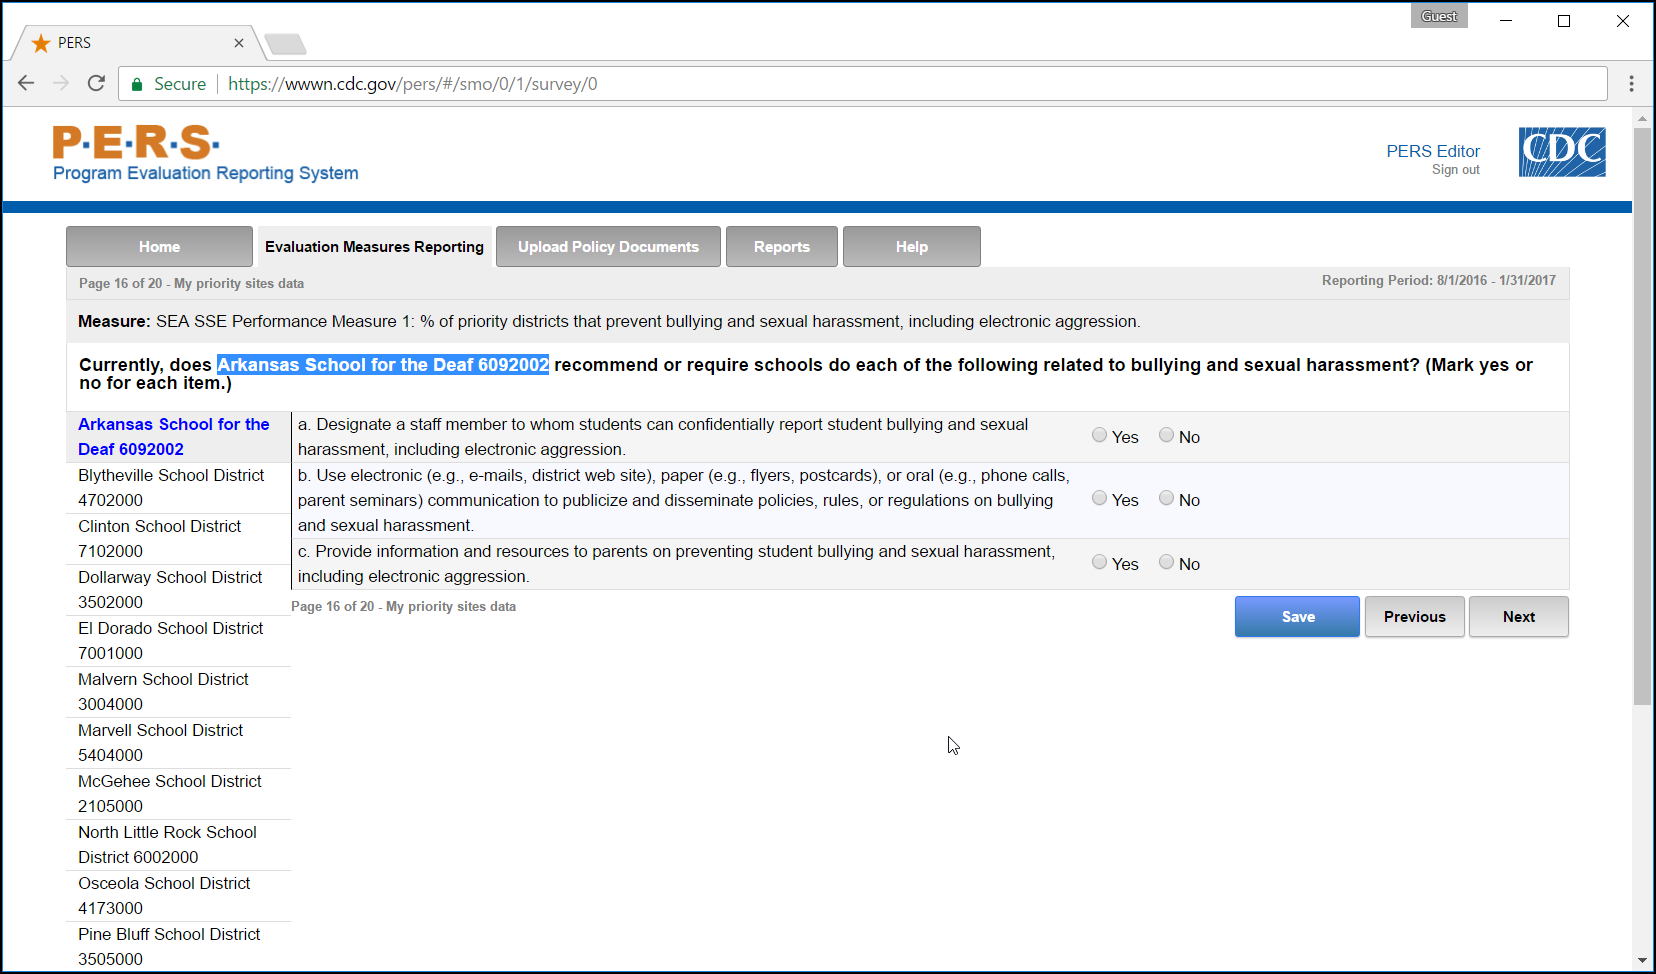Select Malvern School District 3004000
1656x974 pixels.
click(179, 692)
